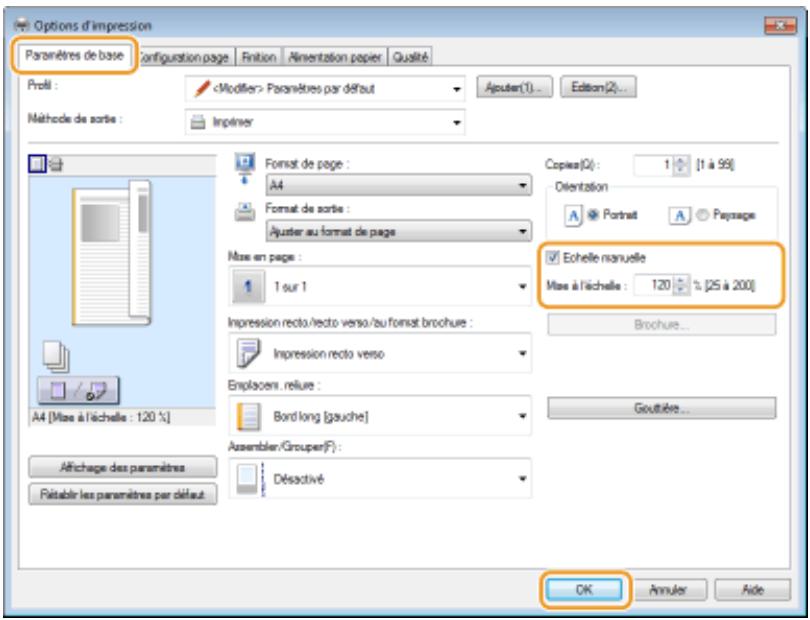Switch to Alimentation papier tab
810x620 pixels.
tap(334, 57)
